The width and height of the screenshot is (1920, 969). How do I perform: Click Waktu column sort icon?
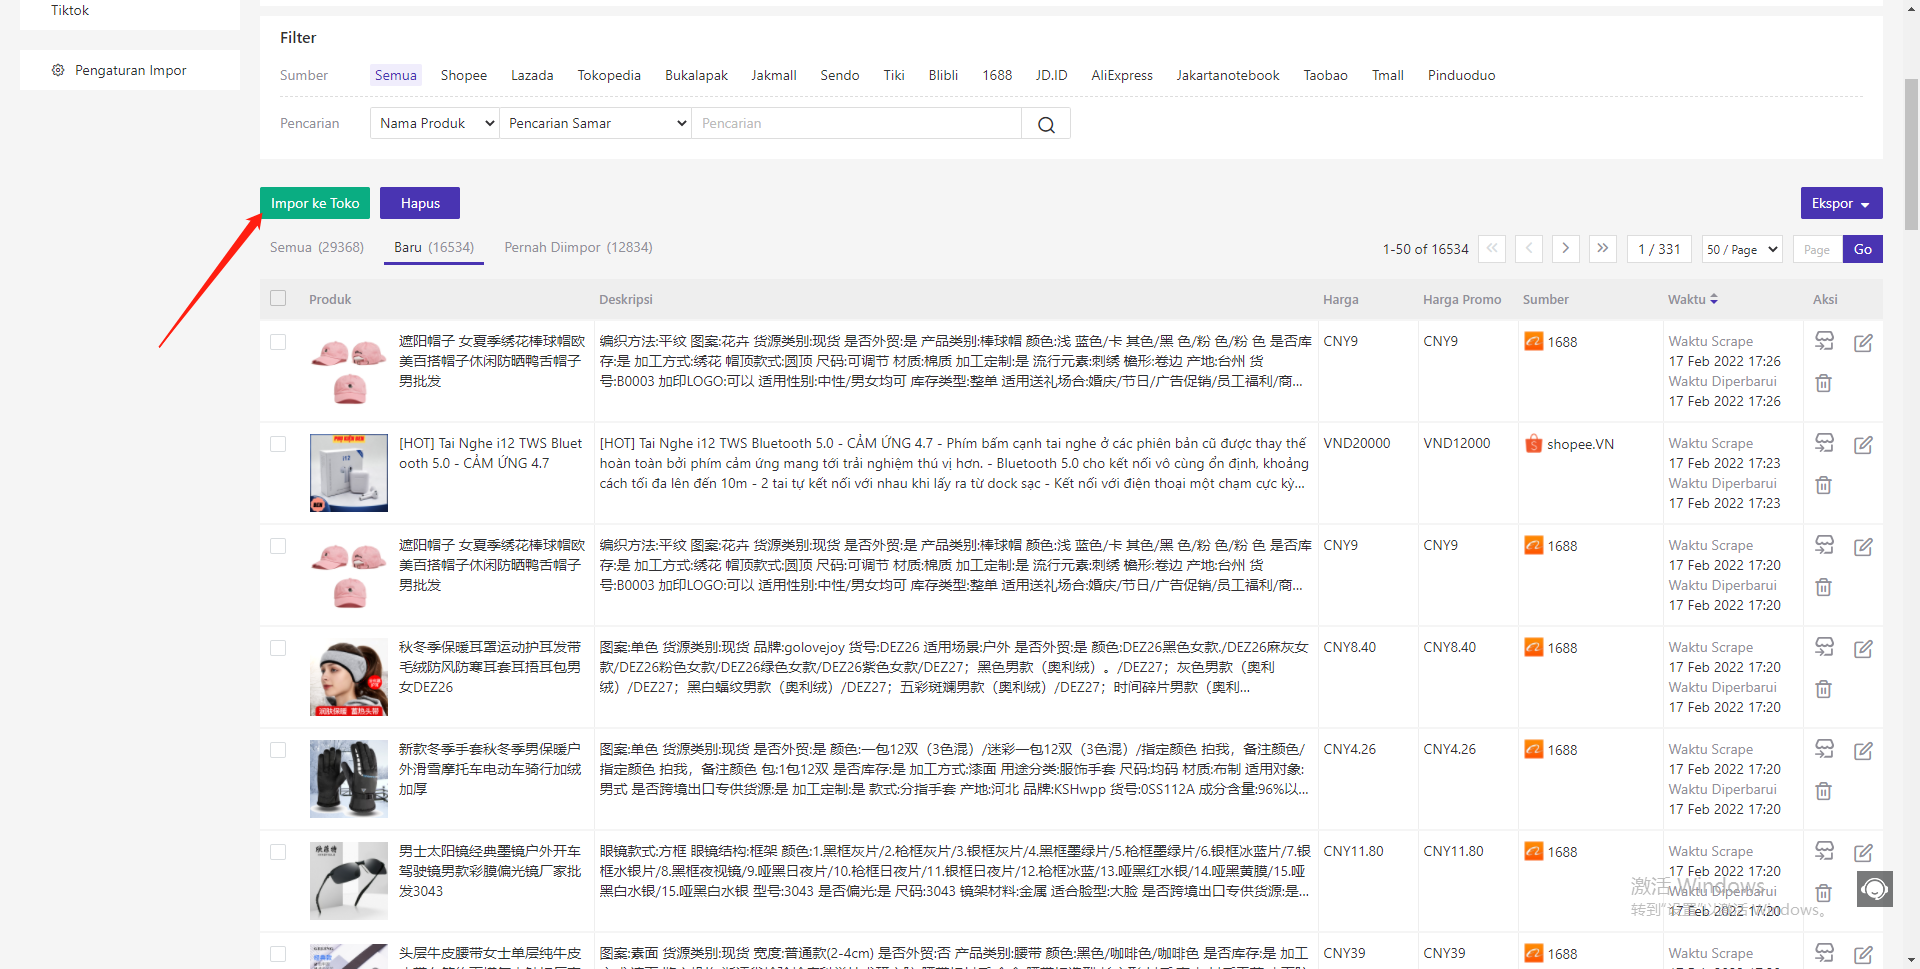tap(1714, 299)
